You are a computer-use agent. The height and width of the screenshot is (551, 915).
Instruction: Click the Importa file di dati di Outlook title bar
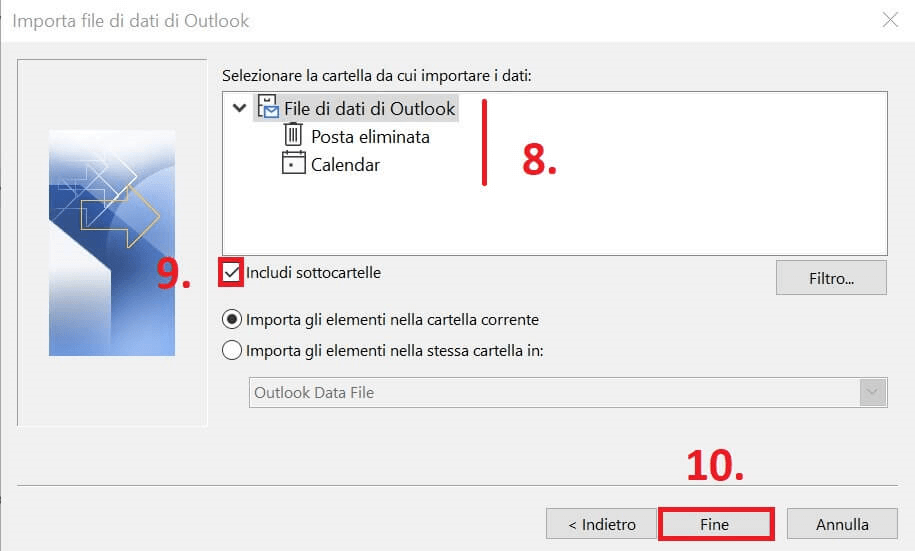400,20
